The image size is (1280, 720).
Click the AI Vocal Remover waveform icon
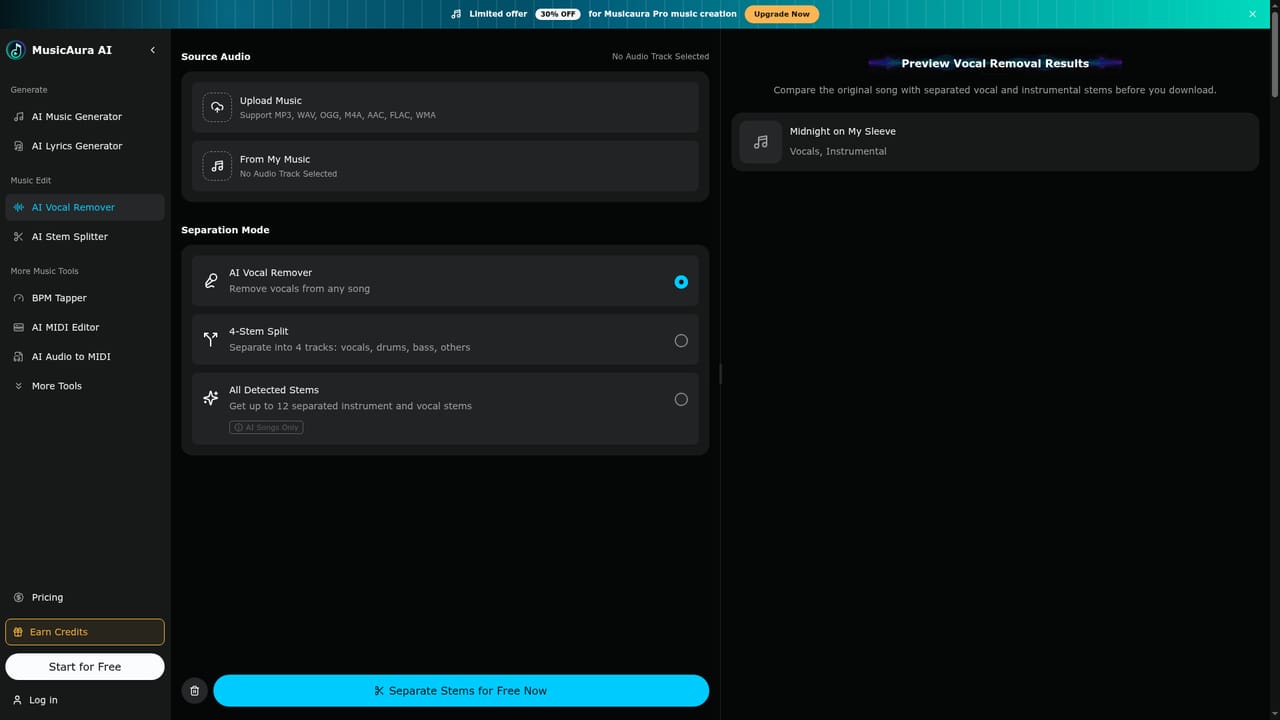coord(19,207)
